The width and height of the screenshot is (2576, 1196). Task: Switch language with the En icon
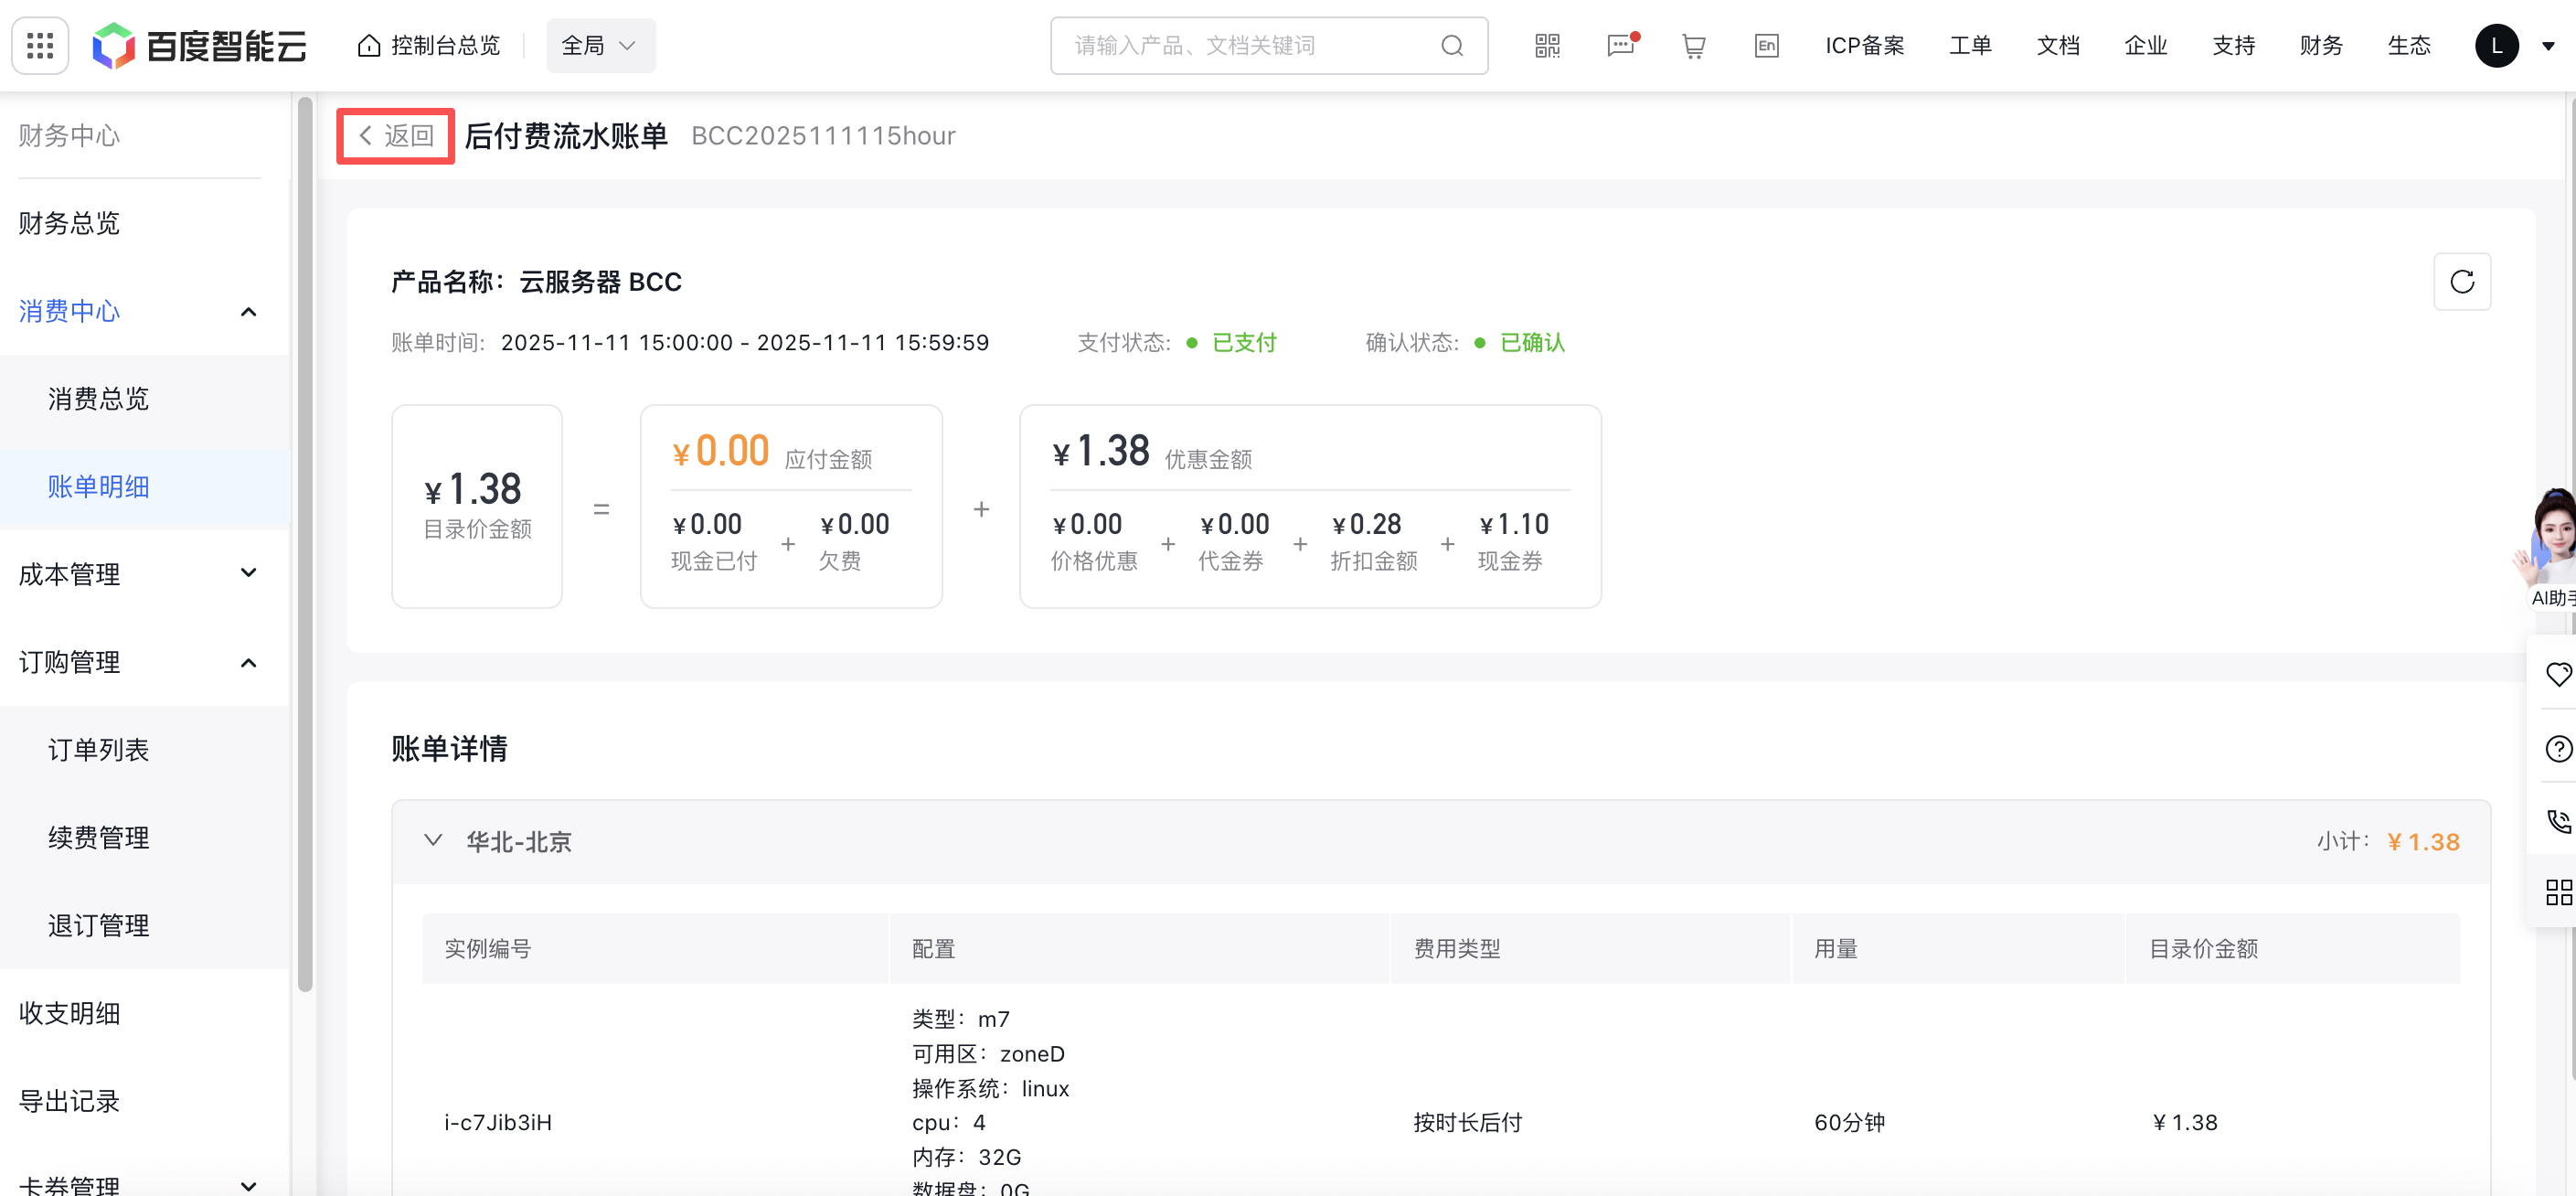tap(1766, 45)
